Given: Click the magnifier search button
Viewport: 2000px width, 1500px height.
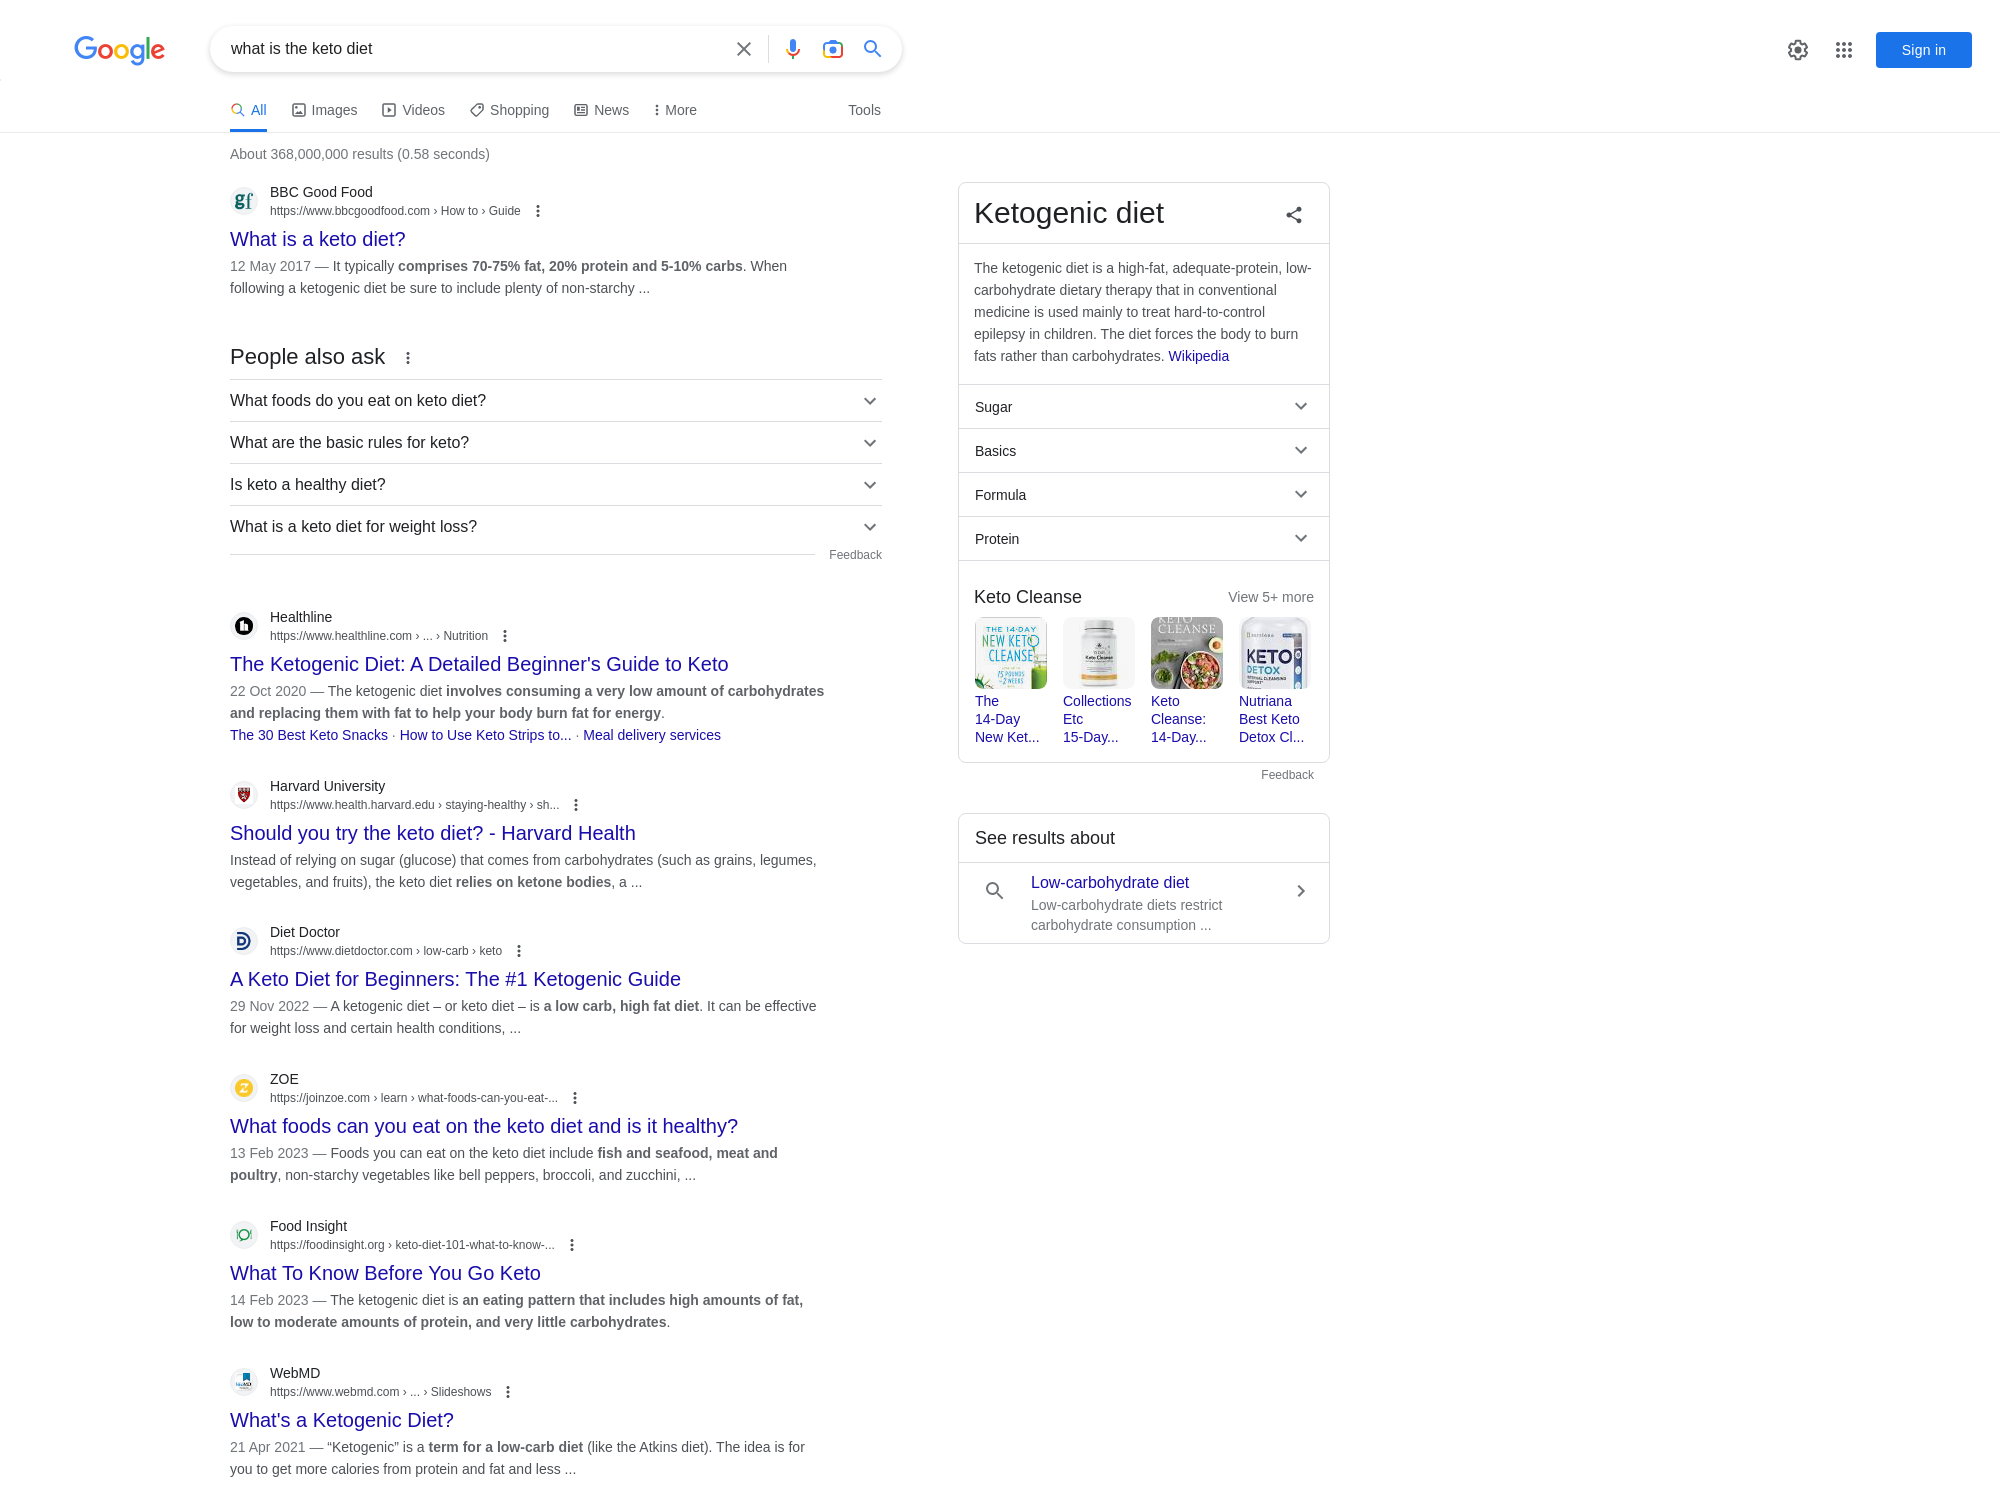Looking at the screenshot, I should click(x=873, y=49).
